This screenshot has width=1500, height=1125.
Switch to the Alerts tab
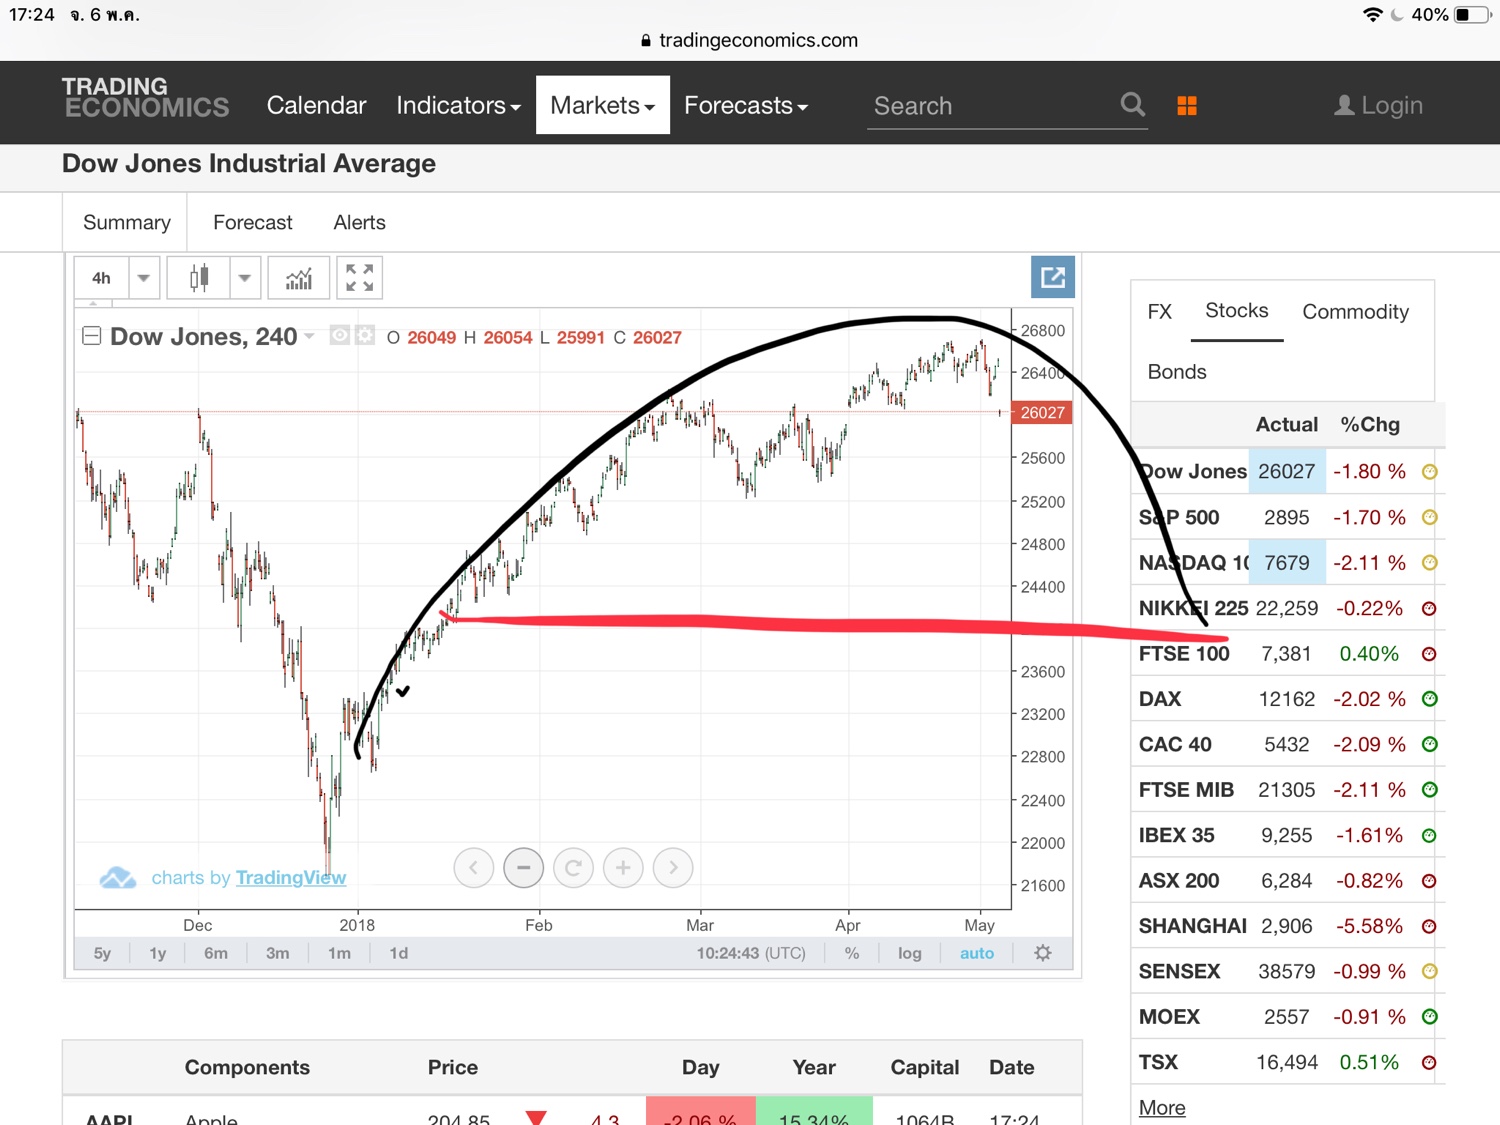(359, 222)
